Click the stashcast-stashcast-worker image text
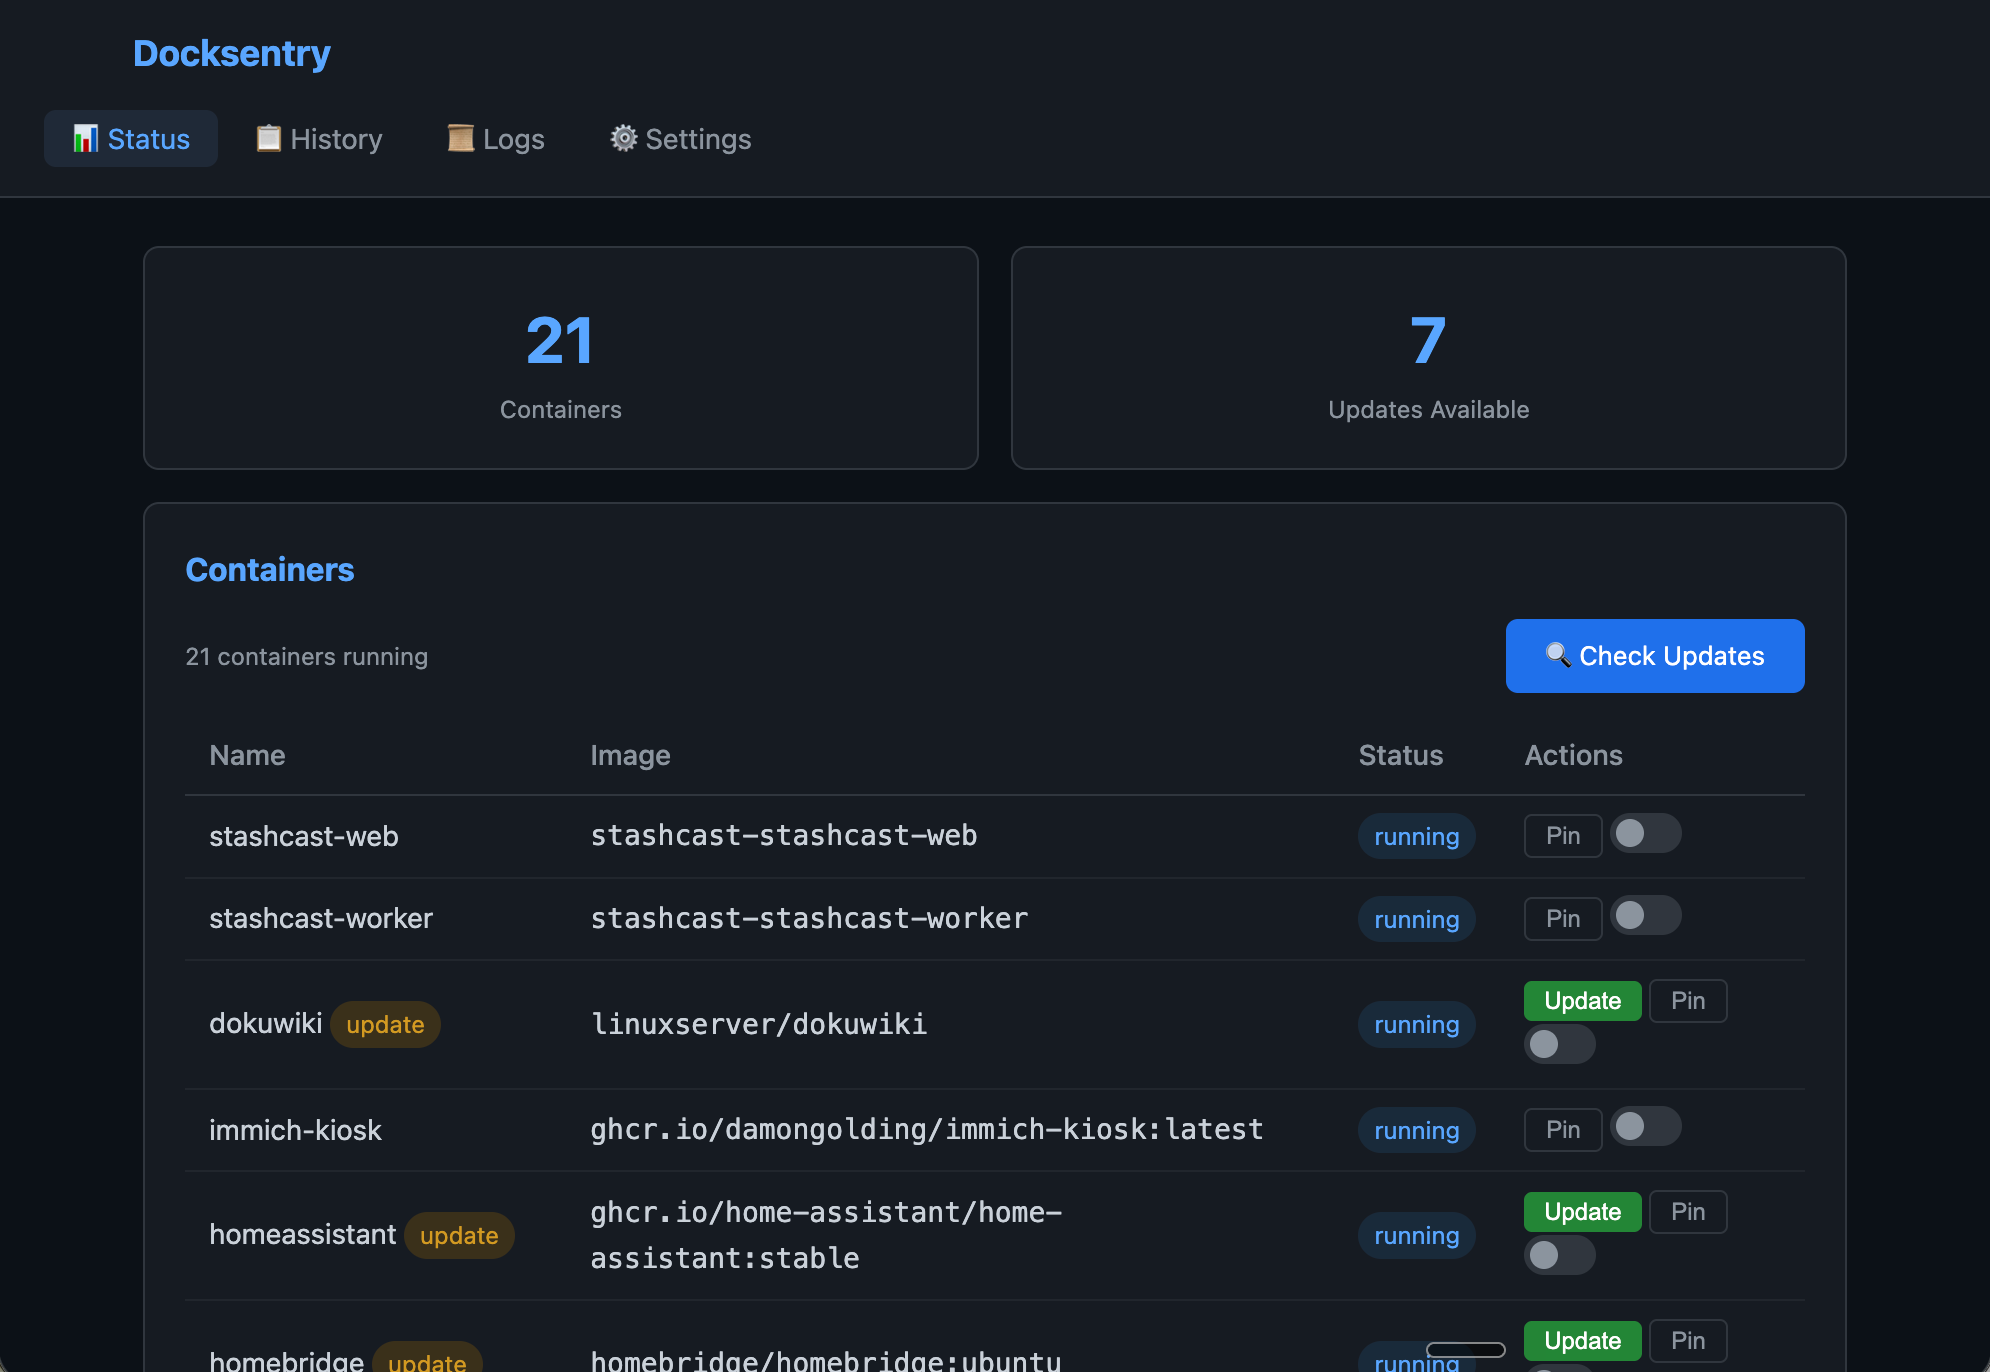The width and height of the screenshot is (1990, 1372). point(809,918)
